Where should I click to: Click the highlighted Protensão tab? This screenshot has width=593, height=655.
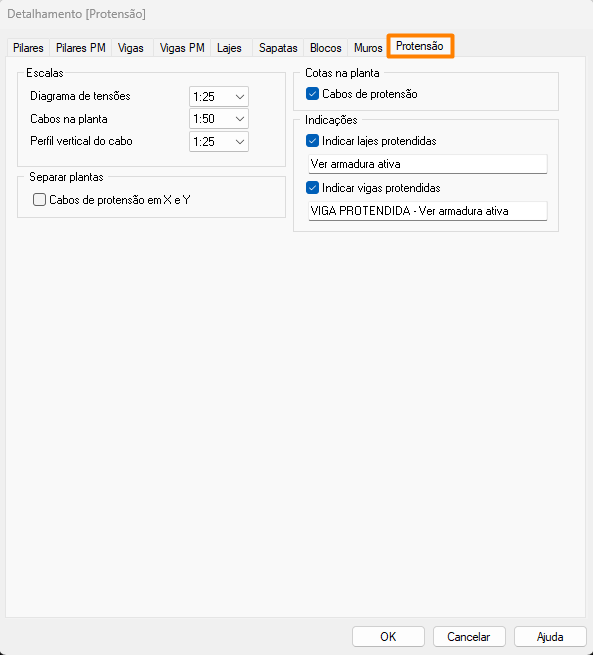coord(420,46)
